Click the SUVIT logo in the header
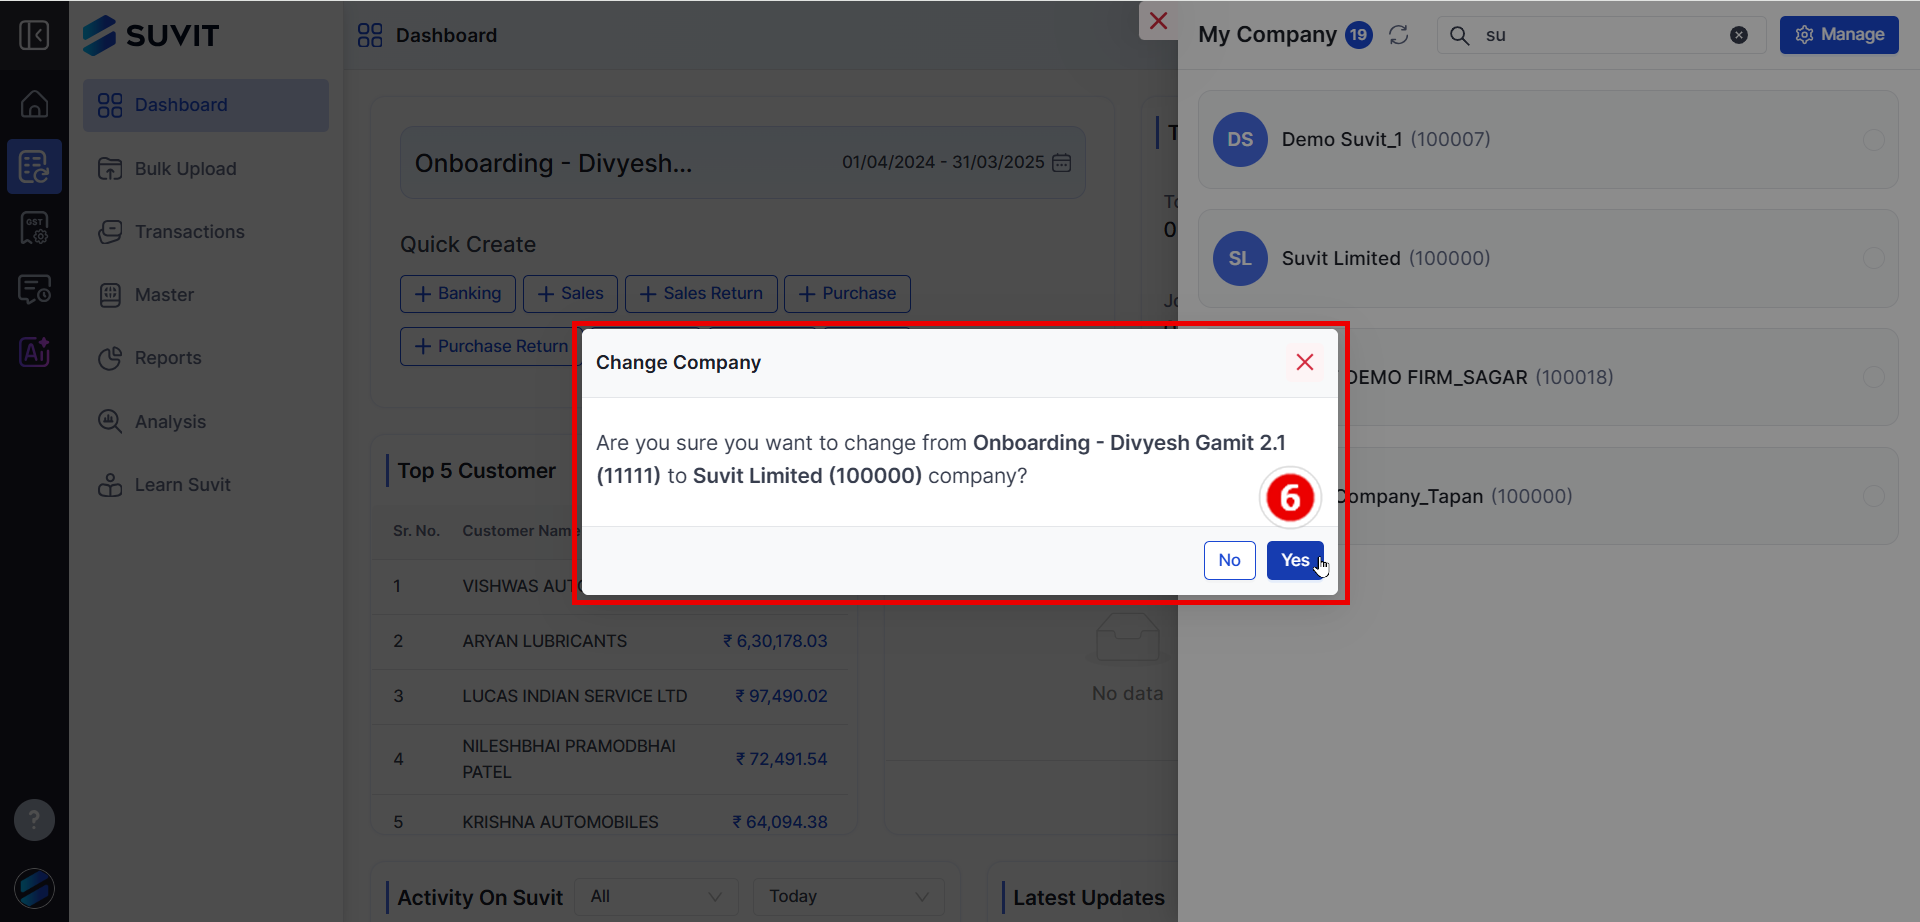The height and width of the screenshot is (922, 1920). (151, 35)
